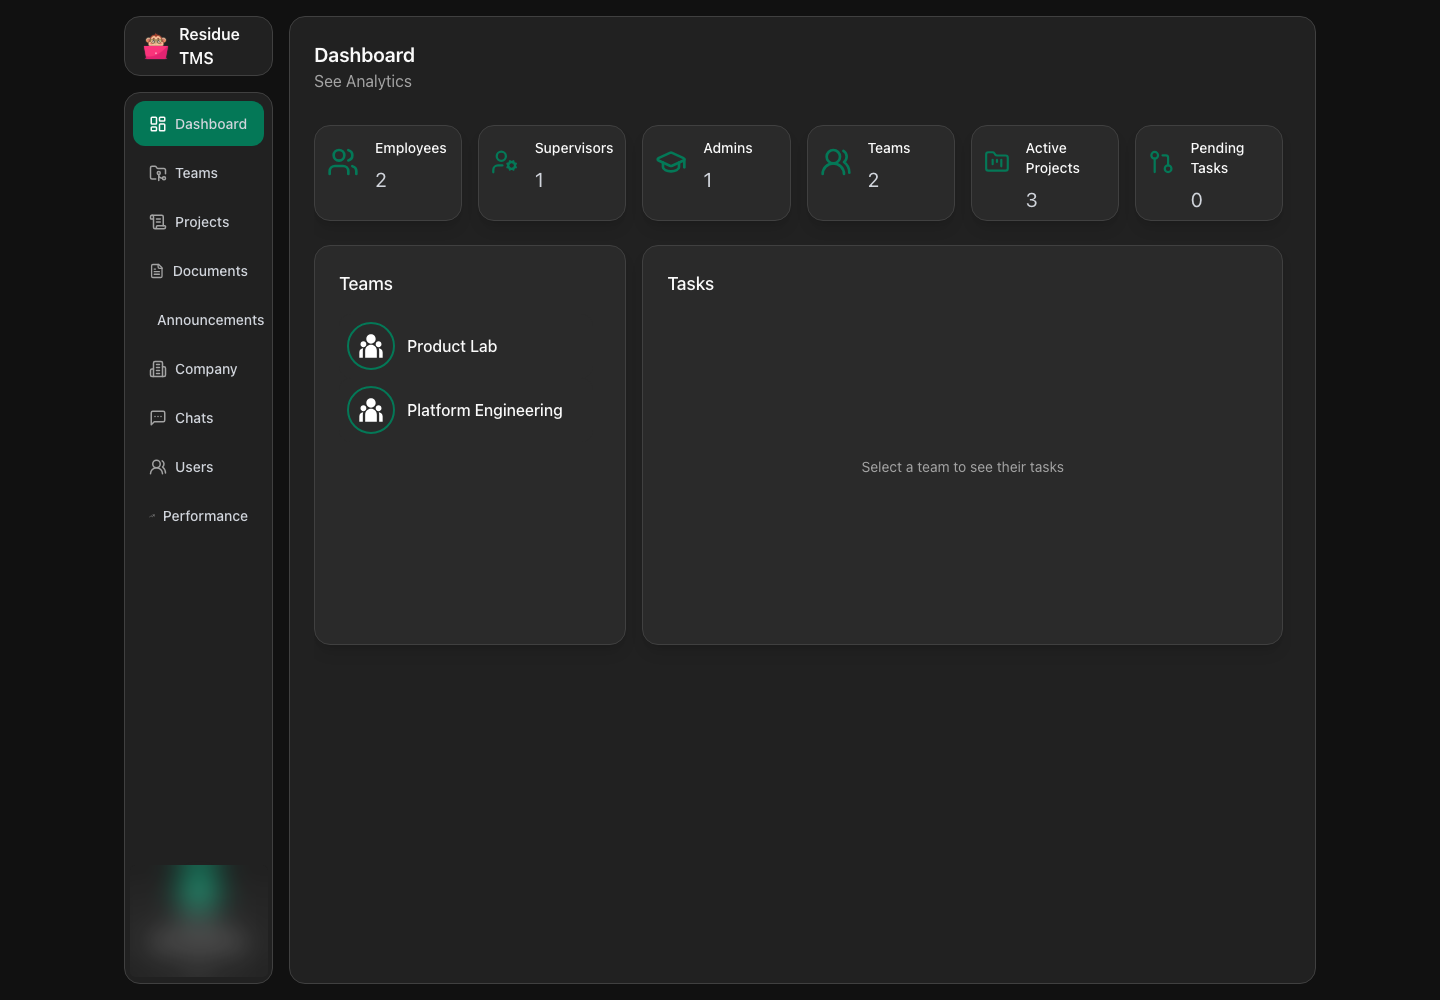Screen dimensions: 1440x1000
Task: Click the Documents file icon in sidebar
Action: (157, 271)
